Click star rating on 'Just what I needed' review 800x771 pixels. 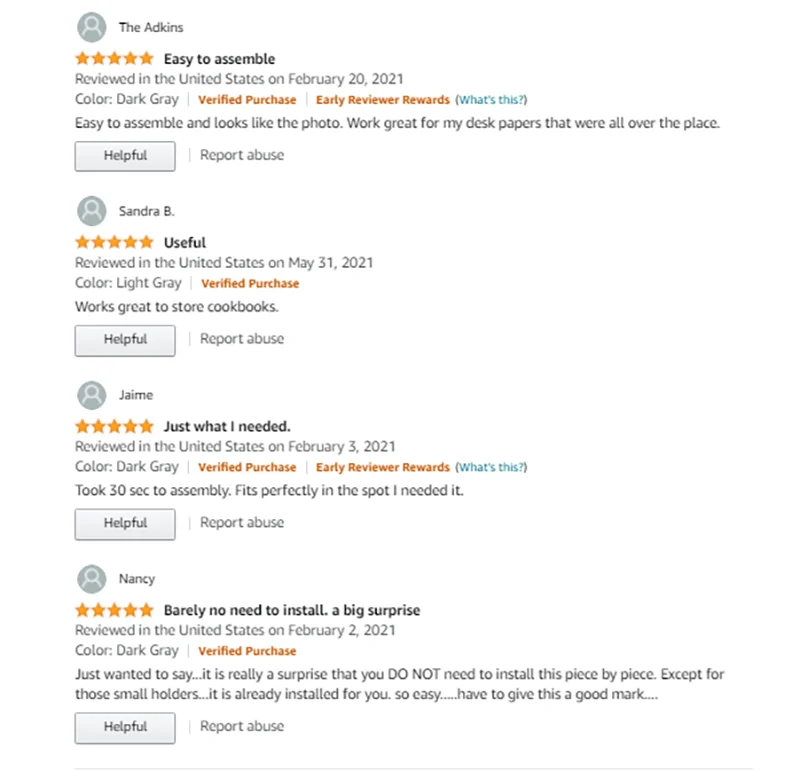click(114, 426)
